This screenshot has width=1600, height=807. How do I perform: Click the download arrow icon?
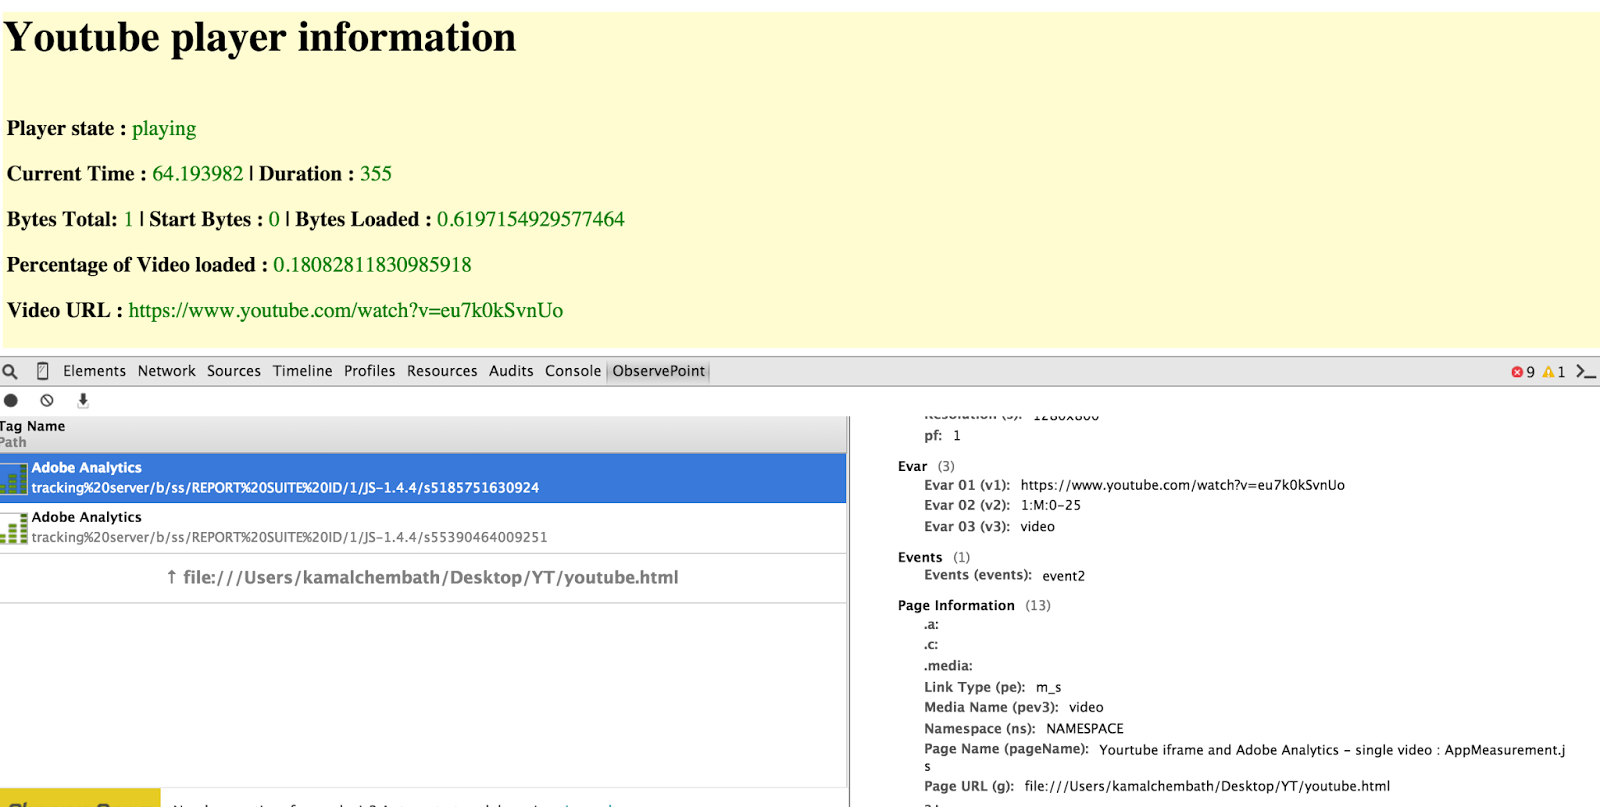click(83, 400)
